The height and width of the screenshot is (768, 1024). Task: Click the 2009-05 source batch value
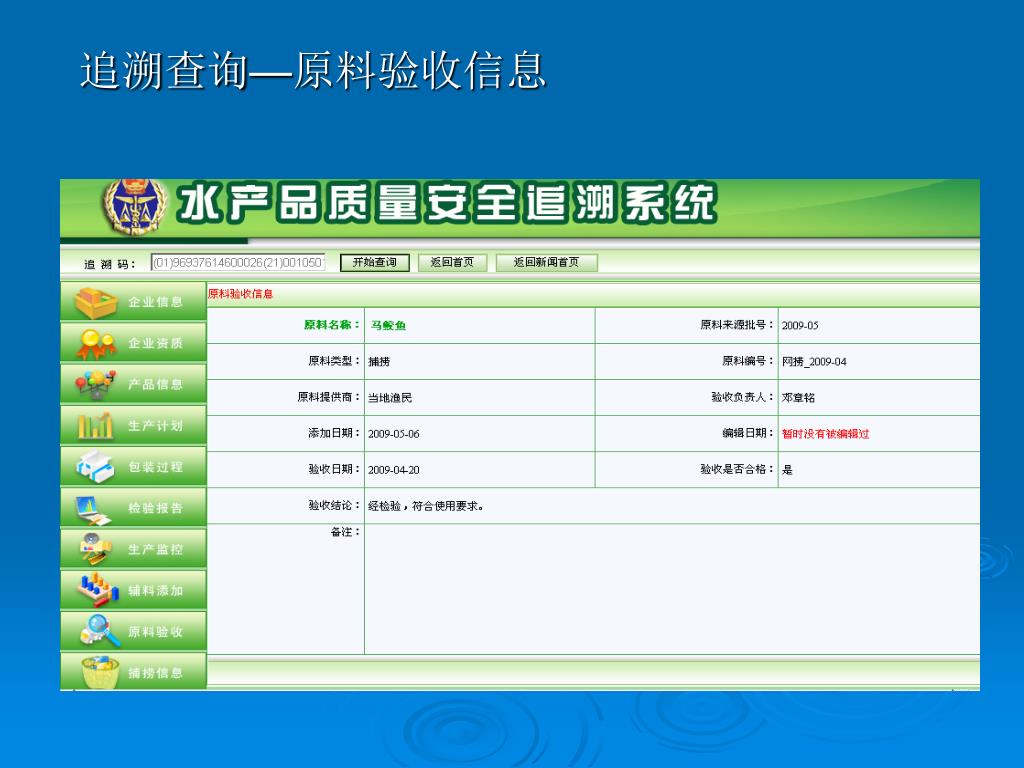800,325
